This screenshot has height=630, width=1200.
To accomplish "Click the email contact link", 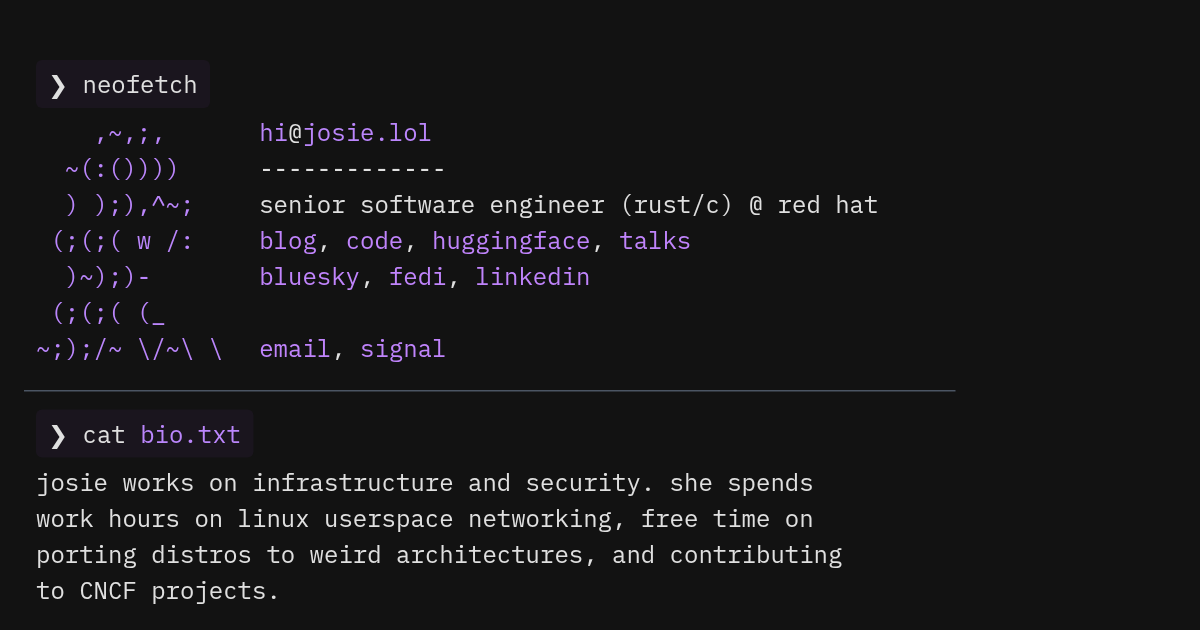I will (295, 349).
